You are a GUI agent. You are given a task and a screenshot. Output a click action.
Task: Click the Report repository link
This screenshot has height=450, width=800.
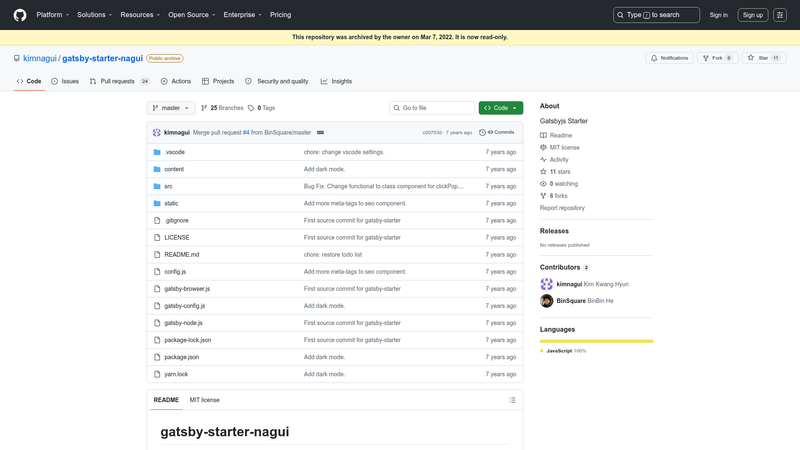click(x=562, y=208)
